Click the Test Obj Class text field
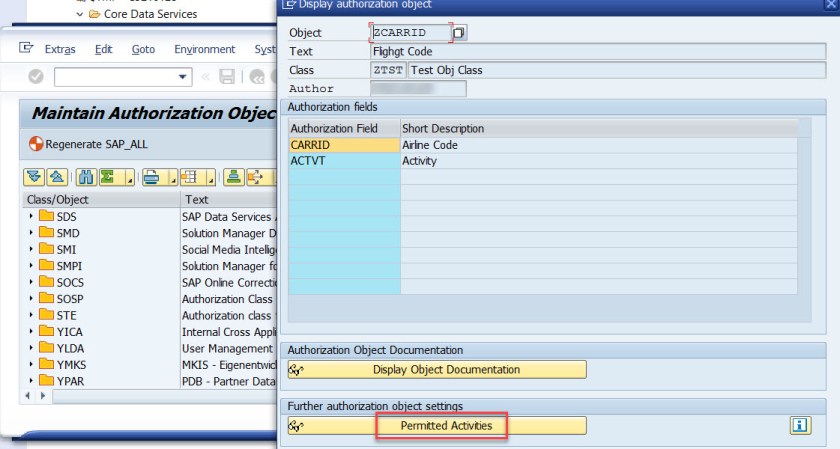The height and width of the screenshot is (449, 840). 617,70
